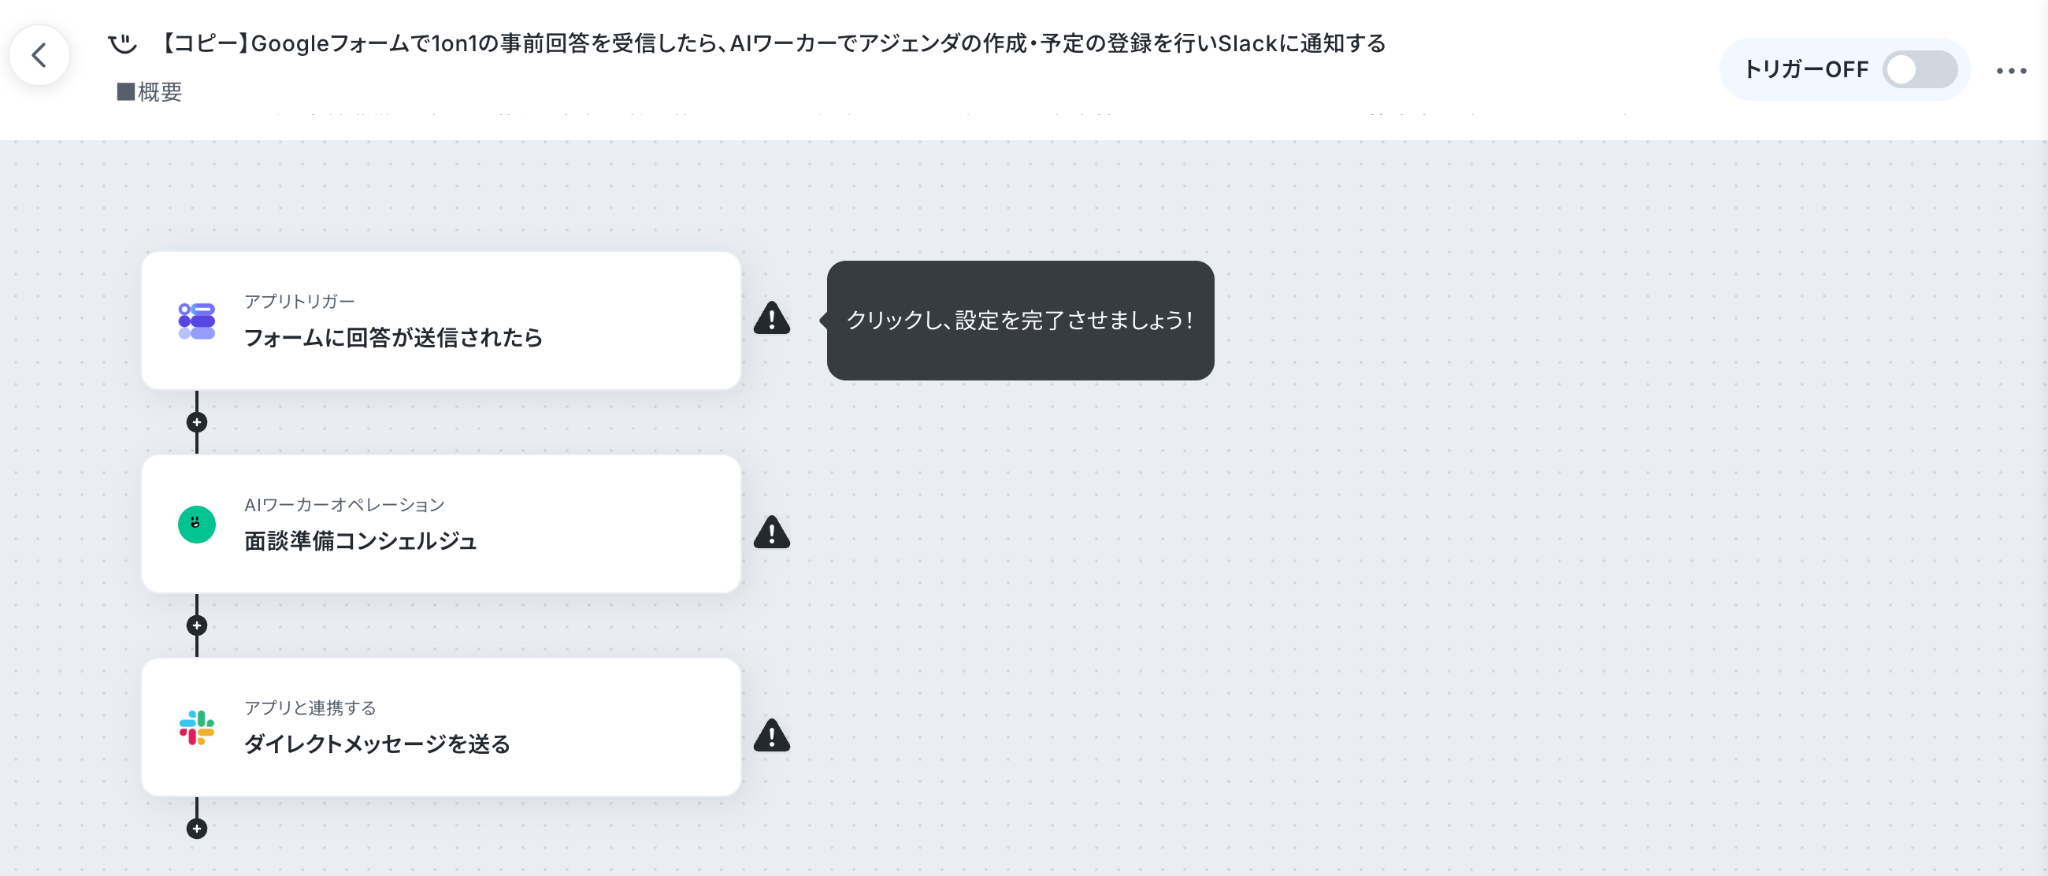Open the ダイレクトメッセージを送る card

click(x=441, y=727)
